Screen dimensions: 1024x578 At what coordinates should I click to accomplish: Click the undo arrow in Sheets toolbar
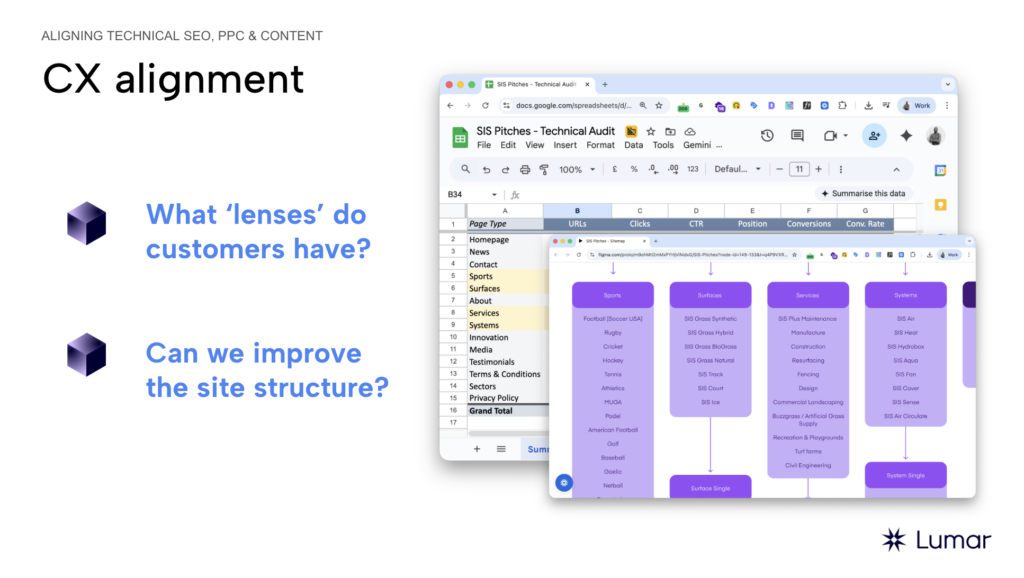point(486,170)
